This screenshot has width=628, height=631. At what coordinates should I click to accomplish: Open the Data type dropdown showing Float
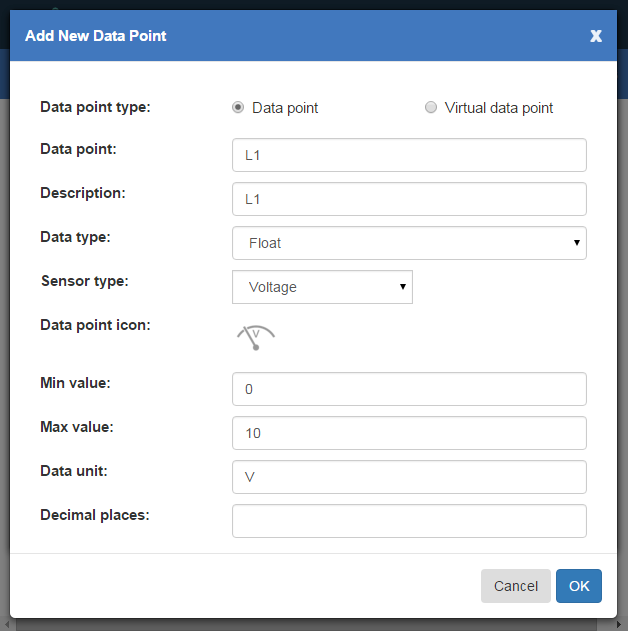tap(409, 243)
